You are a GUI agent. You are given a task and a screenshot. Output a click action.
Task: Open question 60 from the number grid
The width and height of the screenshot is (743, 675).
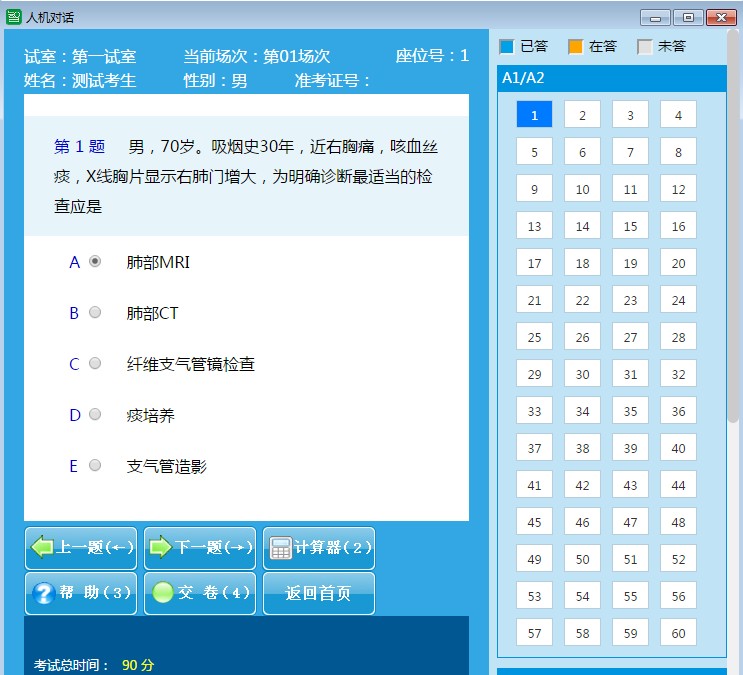pos(678,633)
